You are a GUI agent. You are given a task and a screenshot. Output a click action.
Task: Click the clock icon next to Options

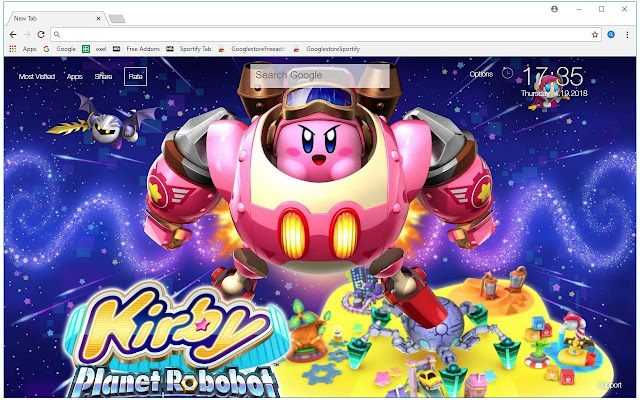(507, 73)
